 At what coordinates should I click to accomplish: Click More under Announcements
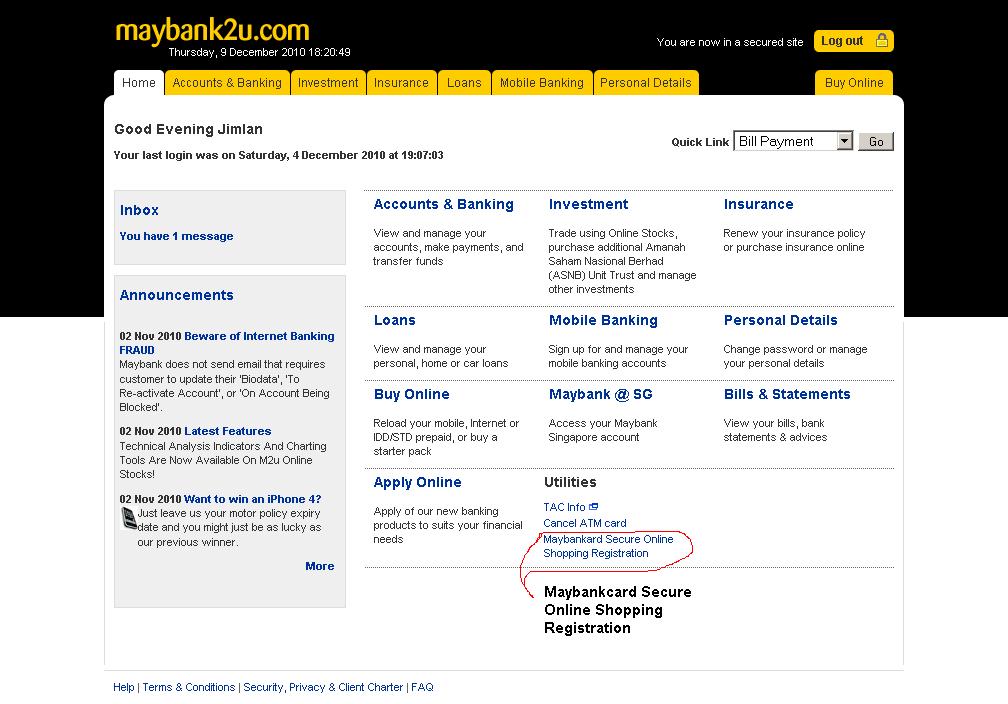pyautogui.click(x=319, y=566)
